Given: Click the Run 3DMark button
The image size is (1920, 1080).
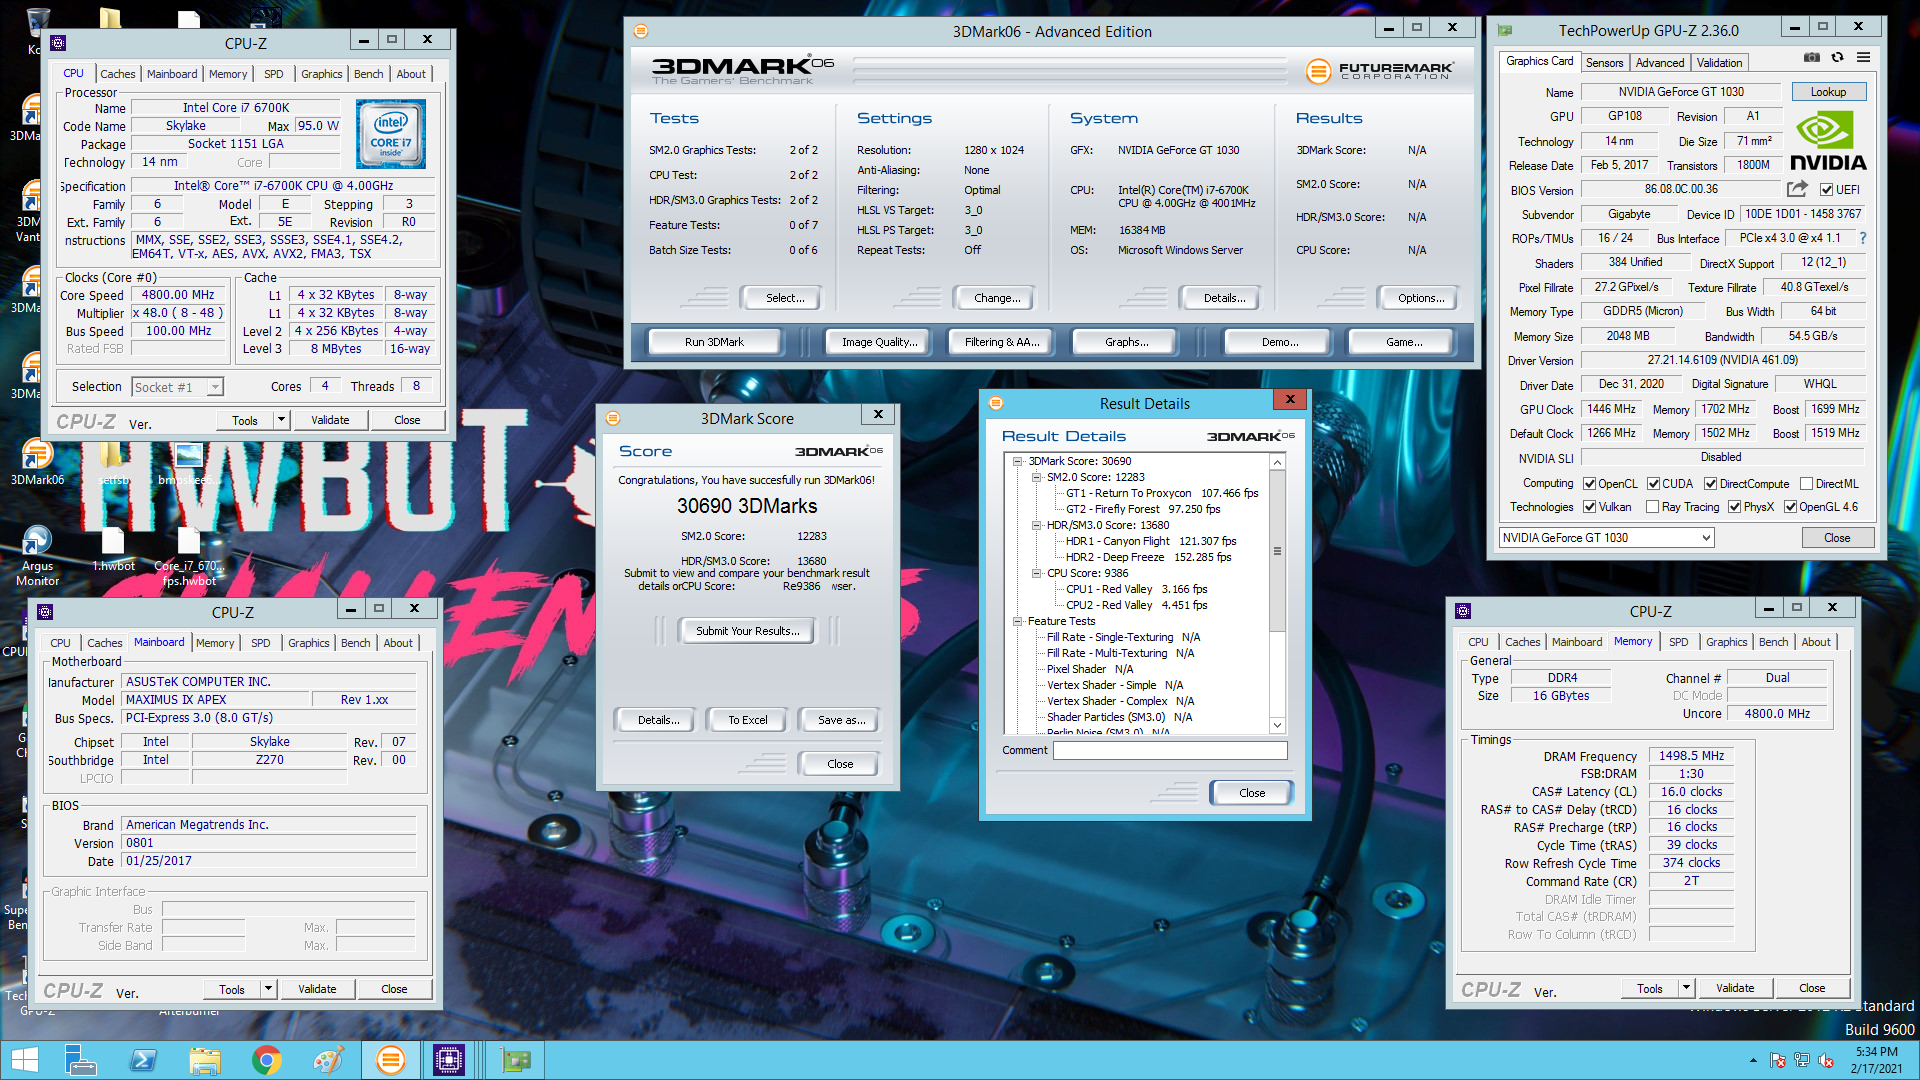Looking at the screenshot, I should click(x=714, y=342).
